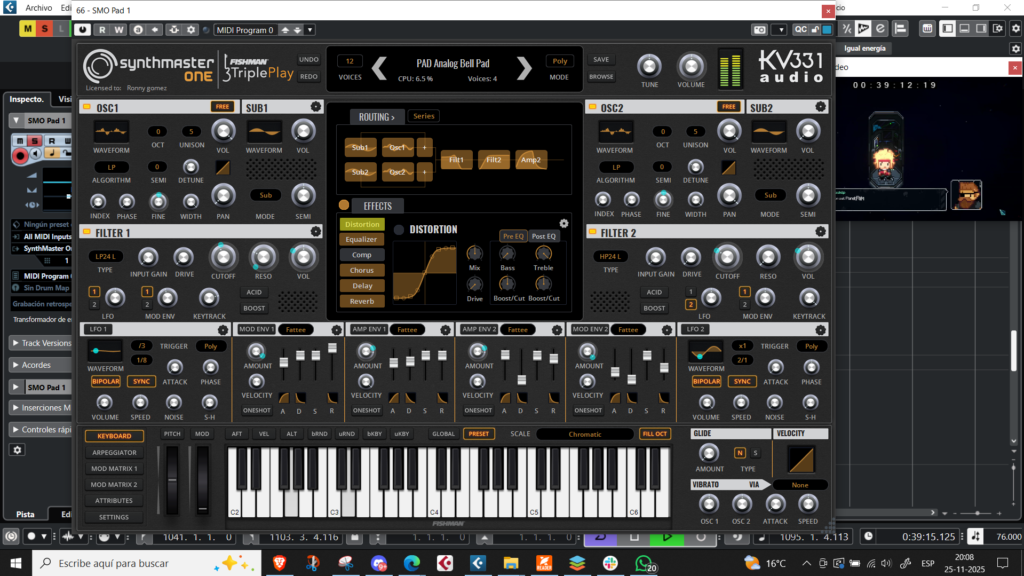Click pitch bend wheel strip
The height and width of the screenshot is (576, 1024).
[172, 479]
